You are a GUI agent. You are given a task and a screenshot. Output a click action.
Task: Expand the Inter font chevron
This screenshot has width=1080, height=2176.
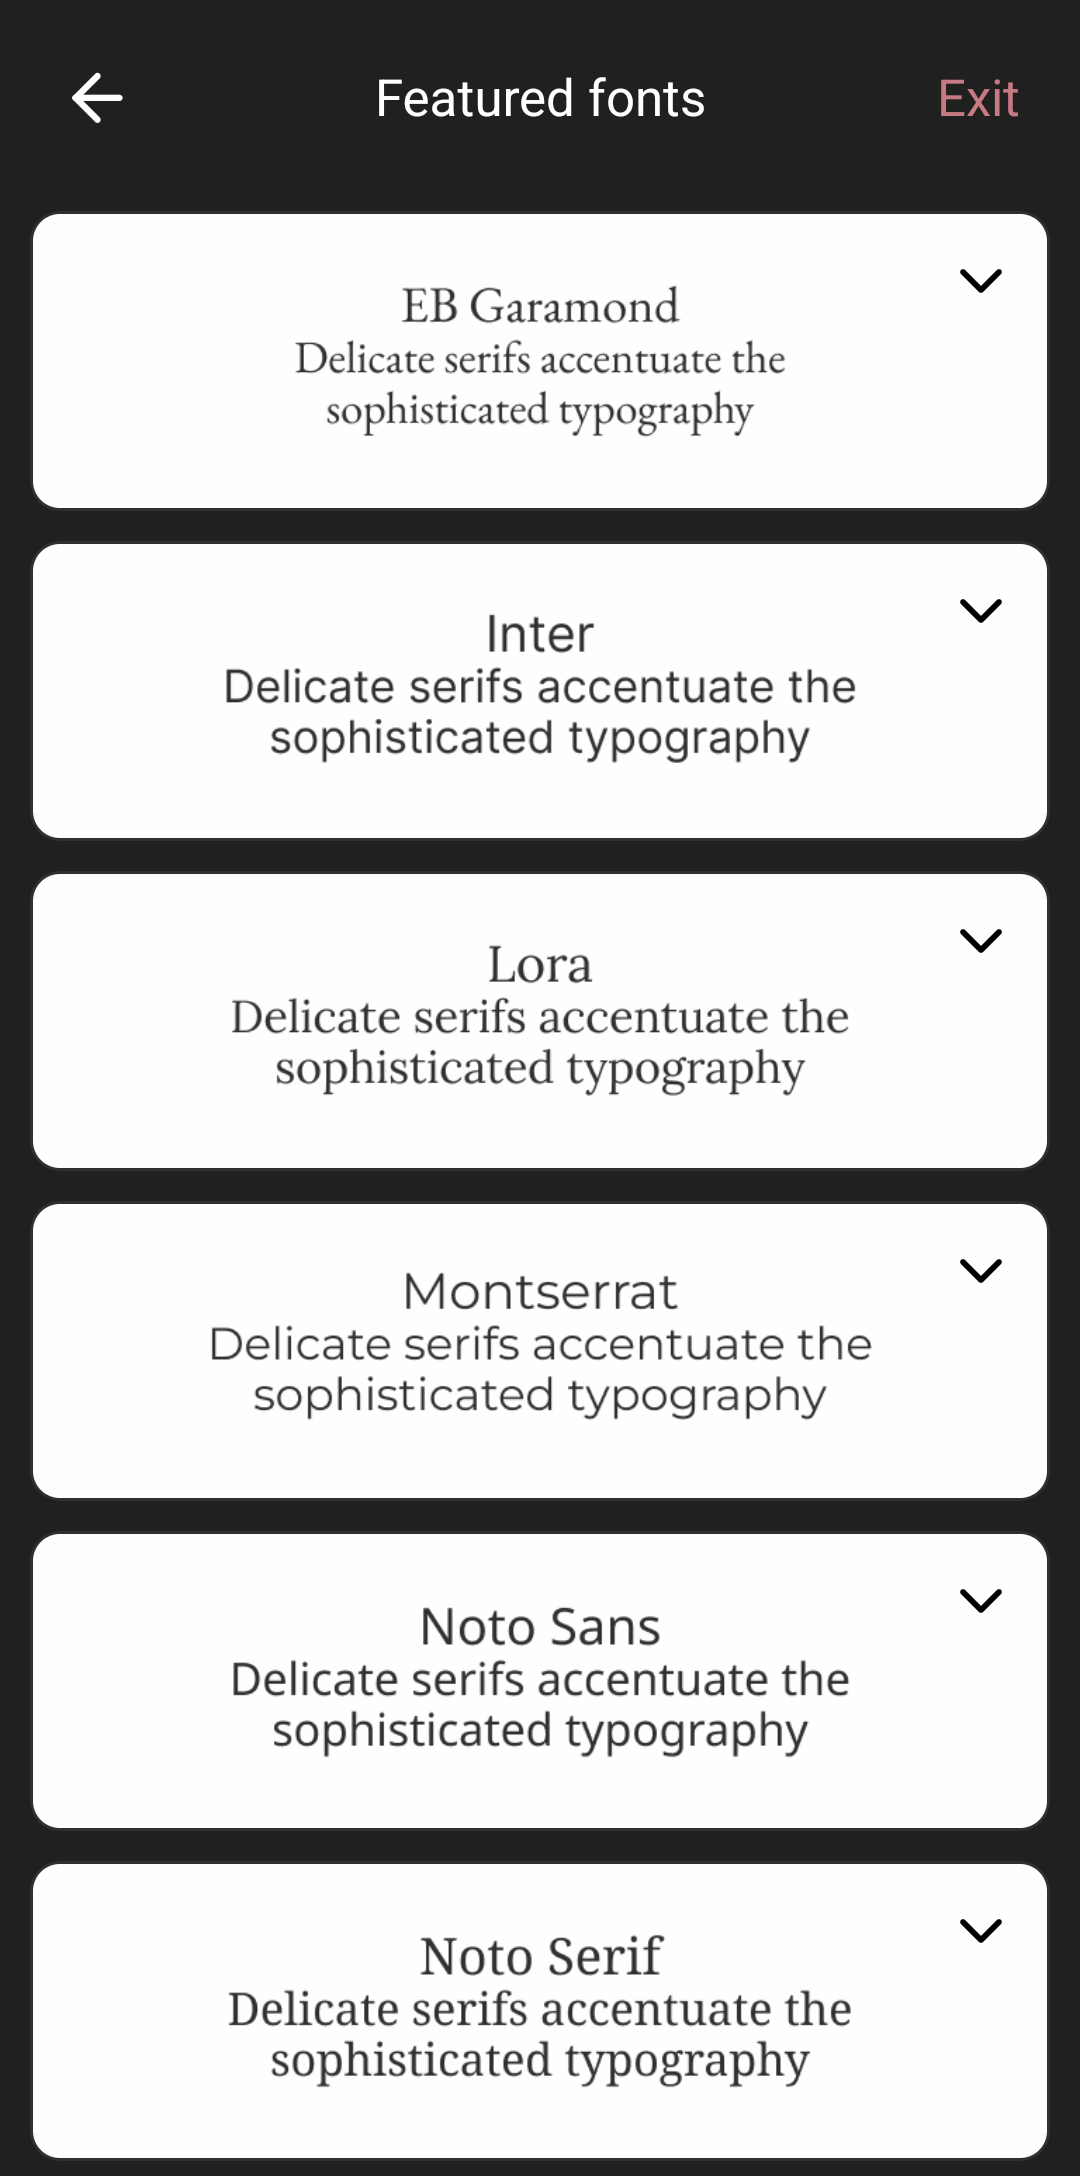(980, 611)
